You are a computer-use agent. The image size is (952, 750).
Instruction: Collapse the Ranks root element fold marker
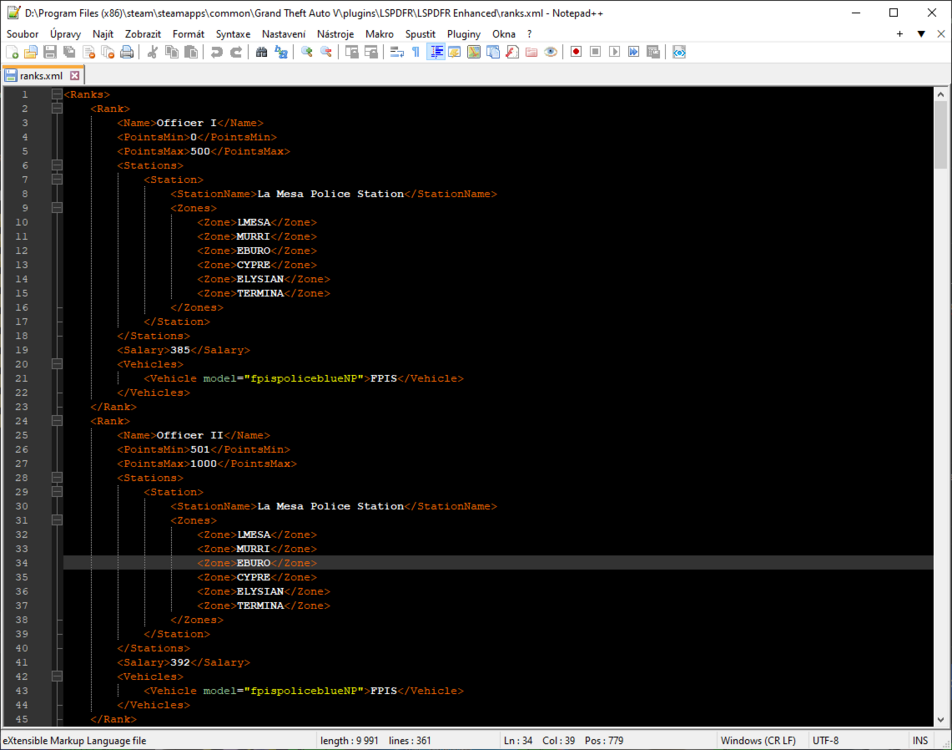tap(56, 94)
